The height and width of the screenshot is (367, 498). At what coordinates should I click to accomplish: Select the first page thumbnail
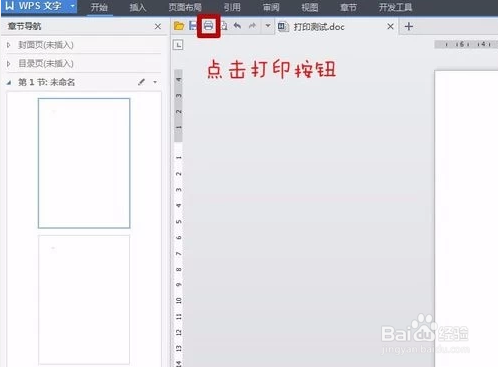(84, 163)
